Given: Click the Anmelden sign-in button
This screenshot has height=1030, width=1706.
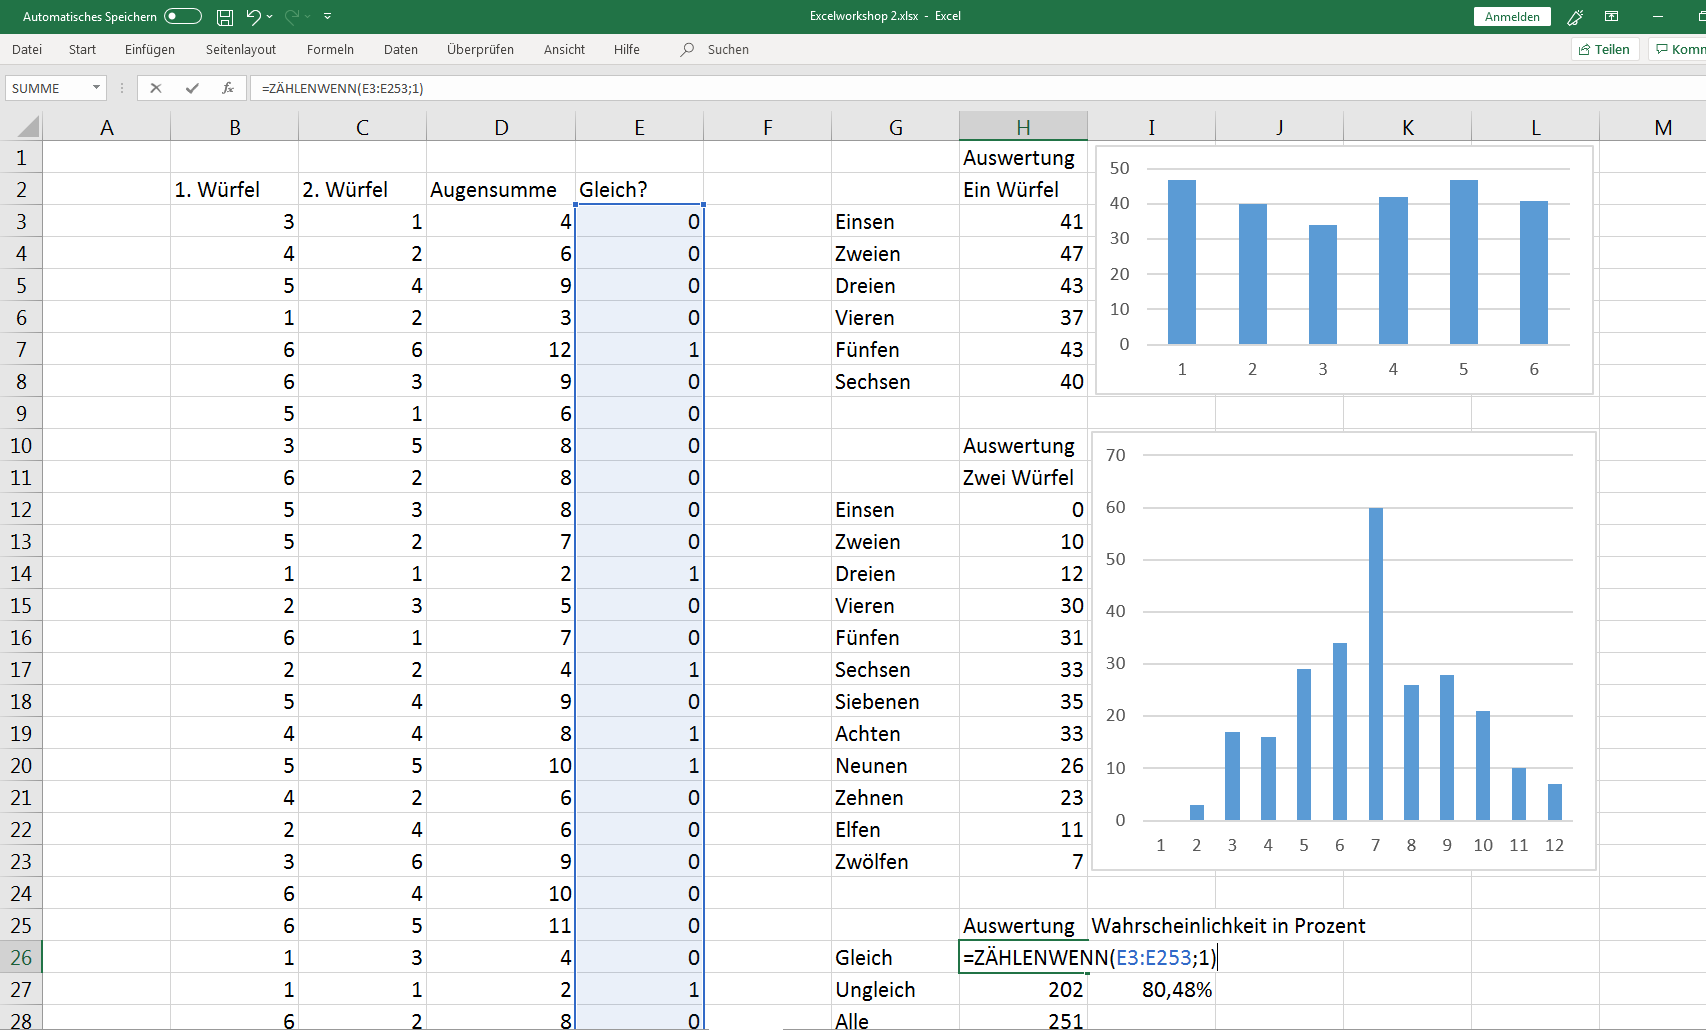Looking at the screenshot, I should coord(1512,17).
